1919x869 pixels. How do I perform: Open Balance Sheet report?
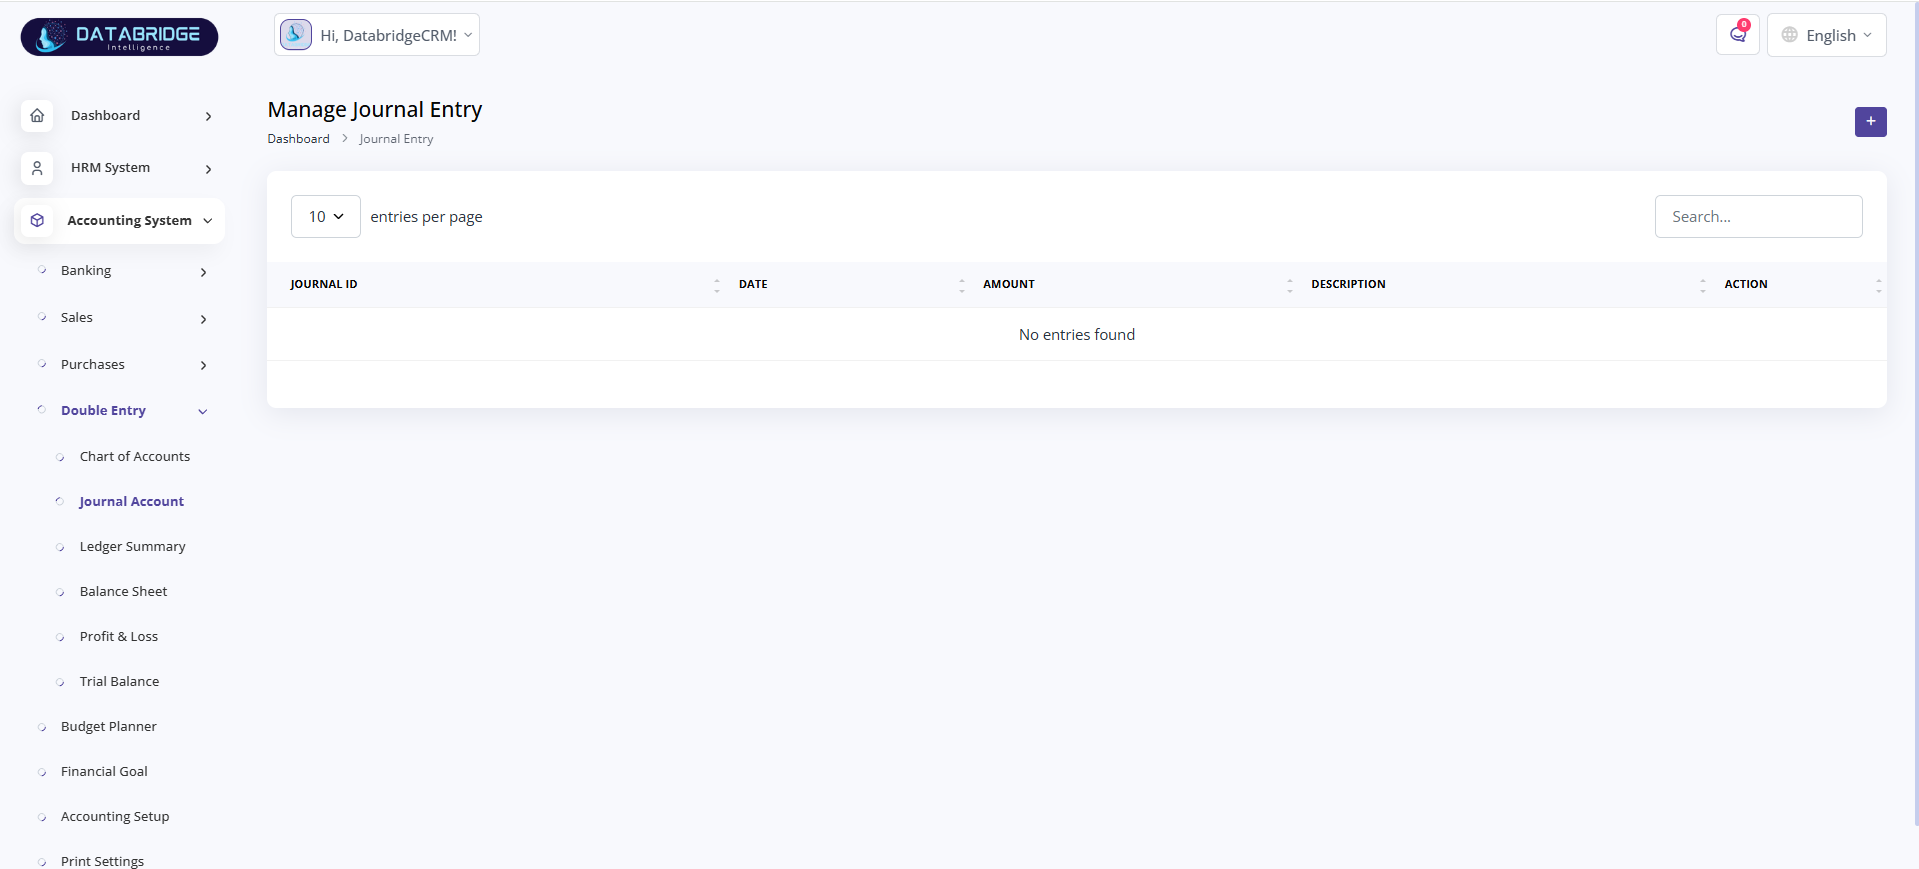pos(124,592)
